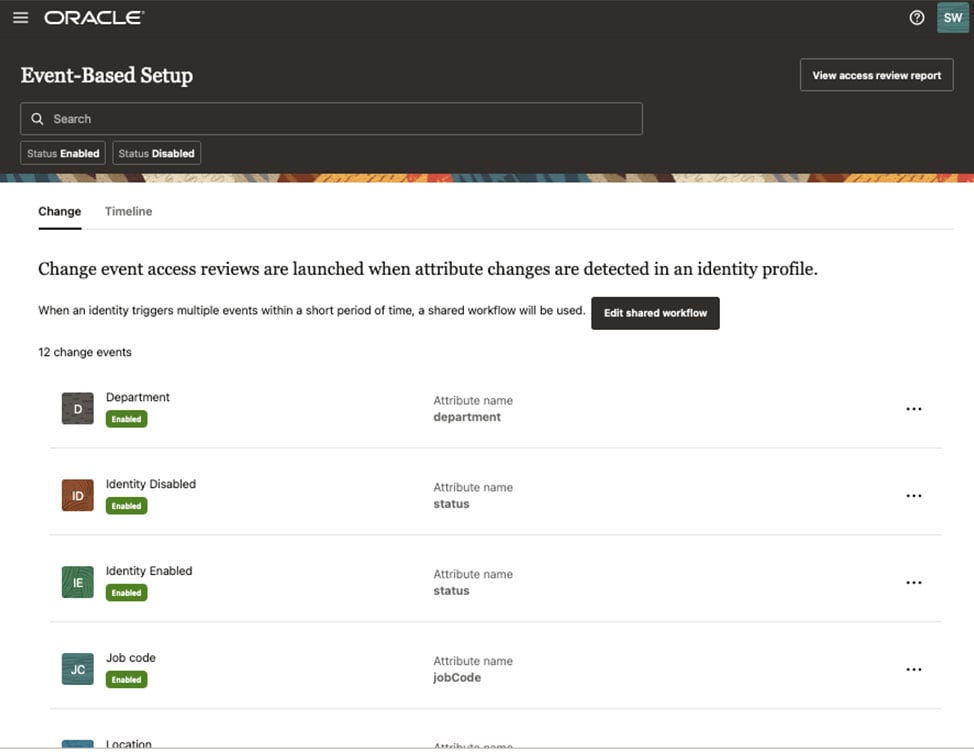Image resolution: width=974 pixels, height=752 pixels.
Task: Open actions menu for Identity Disabled event
Action: [x=913, y=496]
